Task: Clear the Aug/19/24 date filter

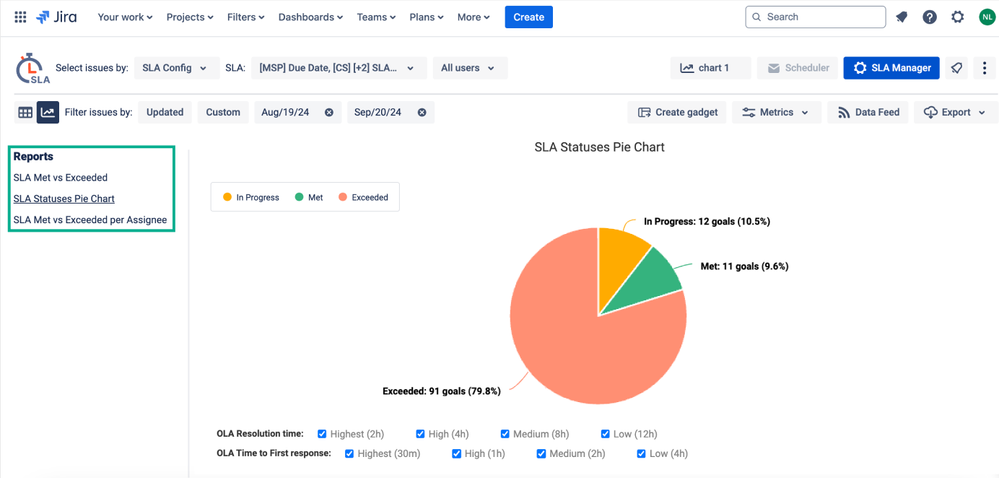Action: click(329, 112)
